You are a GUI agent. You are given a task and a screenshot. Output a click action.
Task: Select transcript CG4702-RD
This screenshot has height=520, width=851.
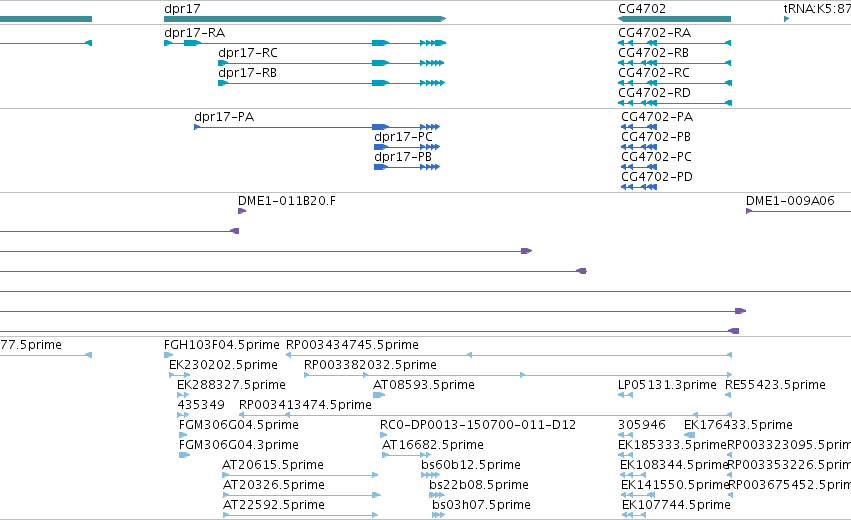coord(675,103)
